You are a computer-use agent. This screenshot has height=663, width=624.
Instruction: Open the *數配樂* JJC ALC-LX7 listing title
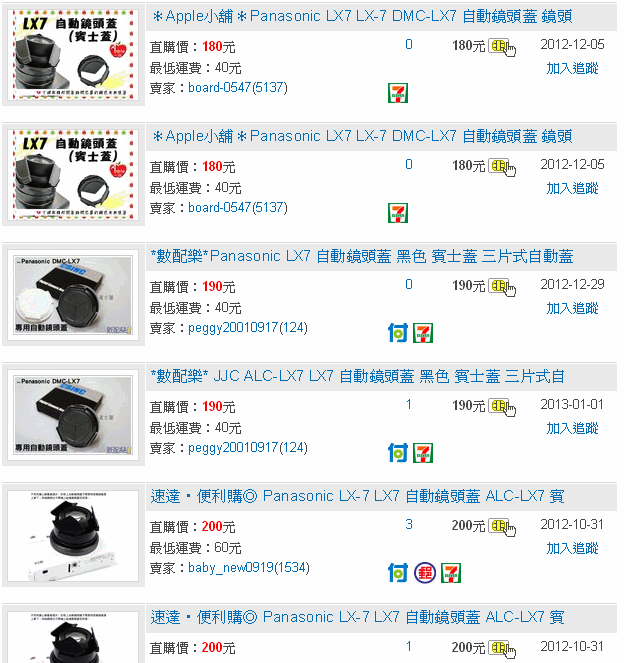pos(358,376)
